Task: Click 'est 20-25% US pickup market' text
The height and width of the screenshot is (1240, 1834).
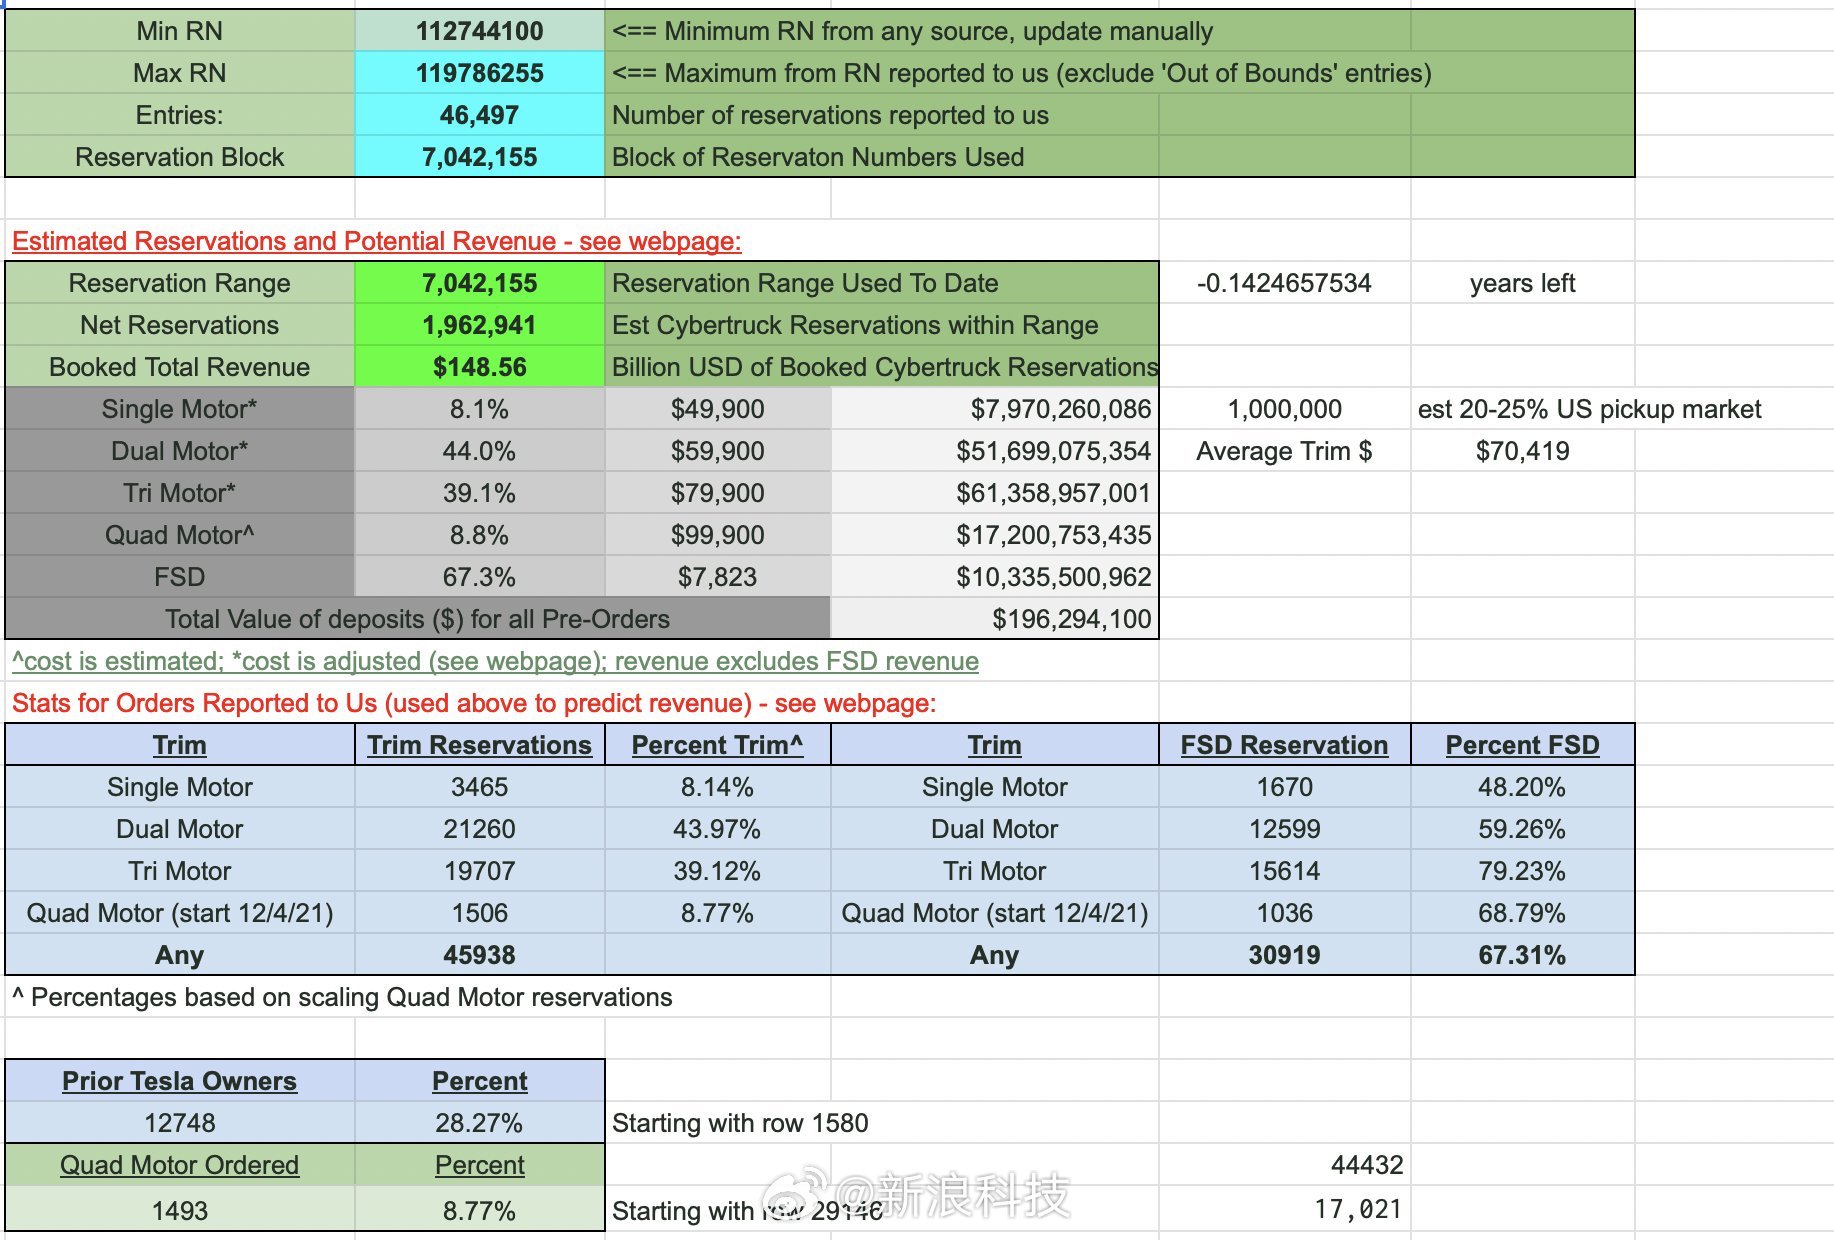Action: click(x=1590, y=409)
